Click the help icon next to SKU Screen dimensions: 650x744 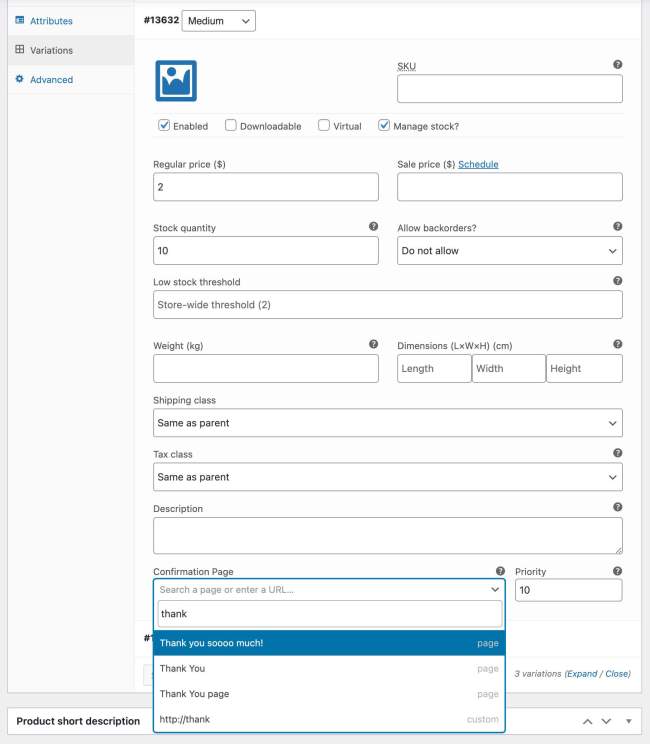coord(617,65)
